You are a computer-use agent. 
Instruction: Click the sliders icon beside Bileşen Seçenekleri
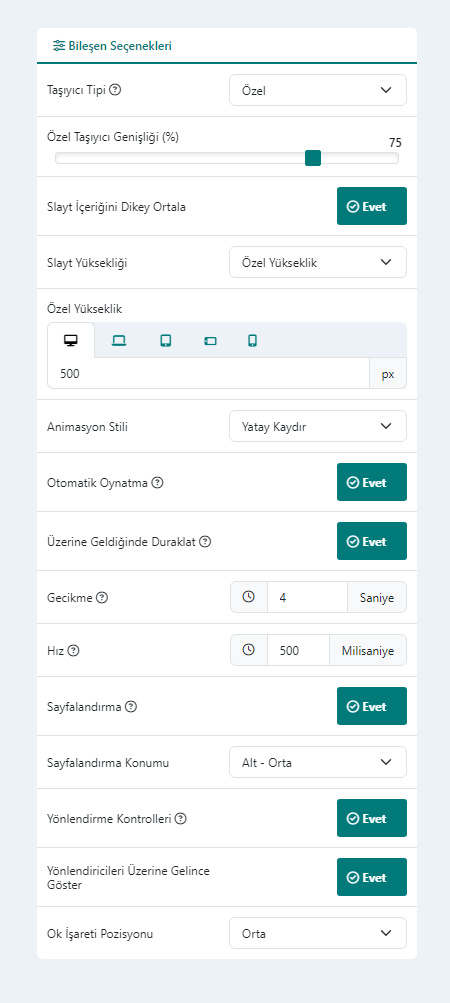tap(59, 46)
